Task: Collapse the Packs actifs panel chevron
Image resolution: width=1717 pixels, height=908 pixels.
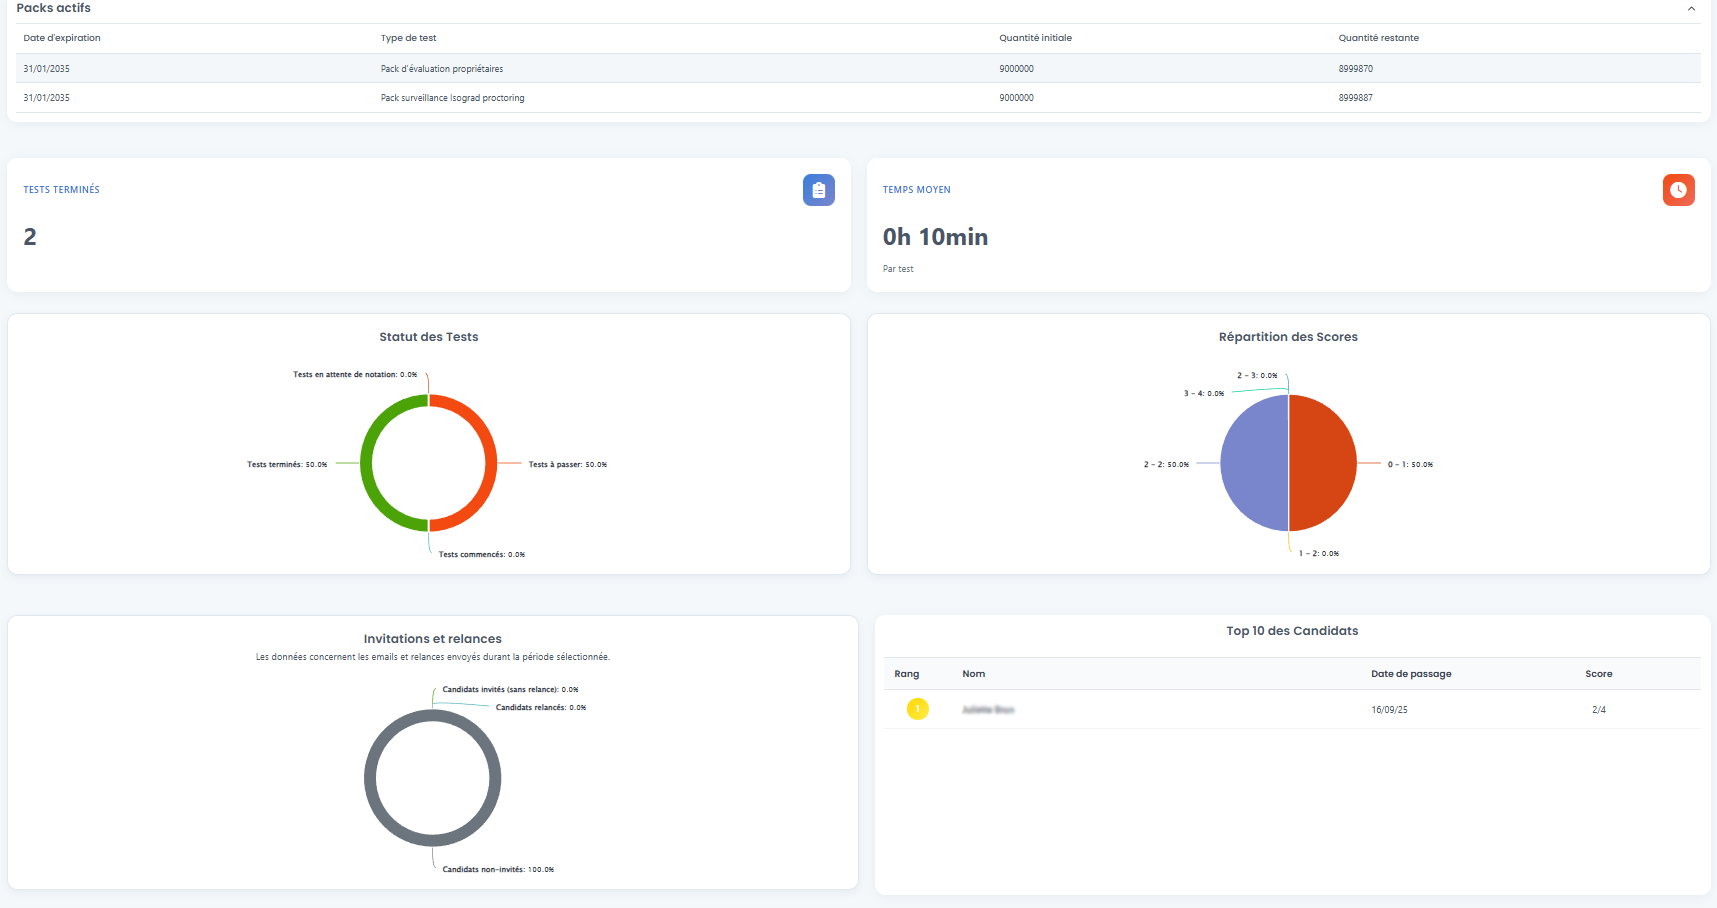Action: click(1691, 8)
